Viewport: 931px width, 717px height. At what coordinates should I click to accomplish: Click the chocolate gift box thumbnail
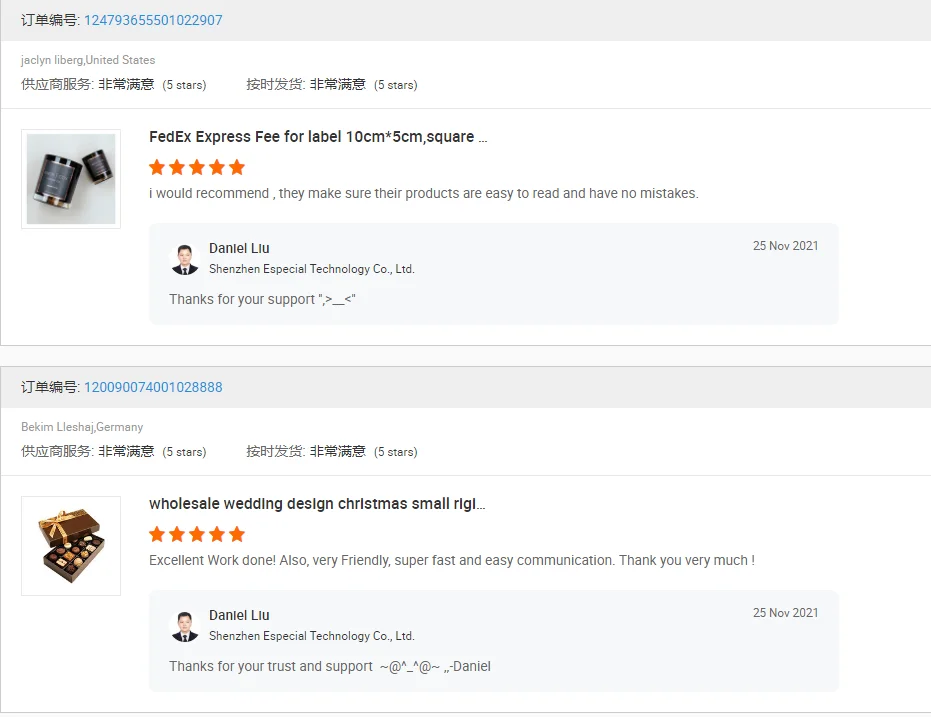point(71,546)
